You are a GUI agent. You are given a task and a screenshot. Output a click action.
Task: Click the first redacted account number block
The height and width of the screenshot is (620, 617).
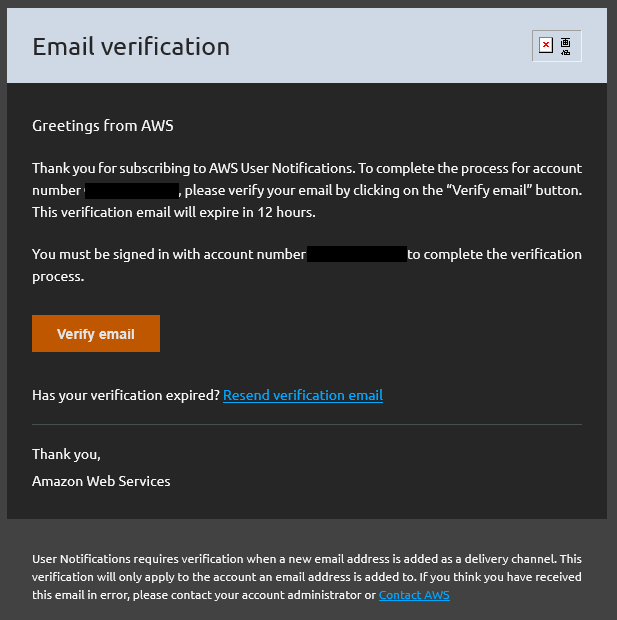tap(132, 191)
